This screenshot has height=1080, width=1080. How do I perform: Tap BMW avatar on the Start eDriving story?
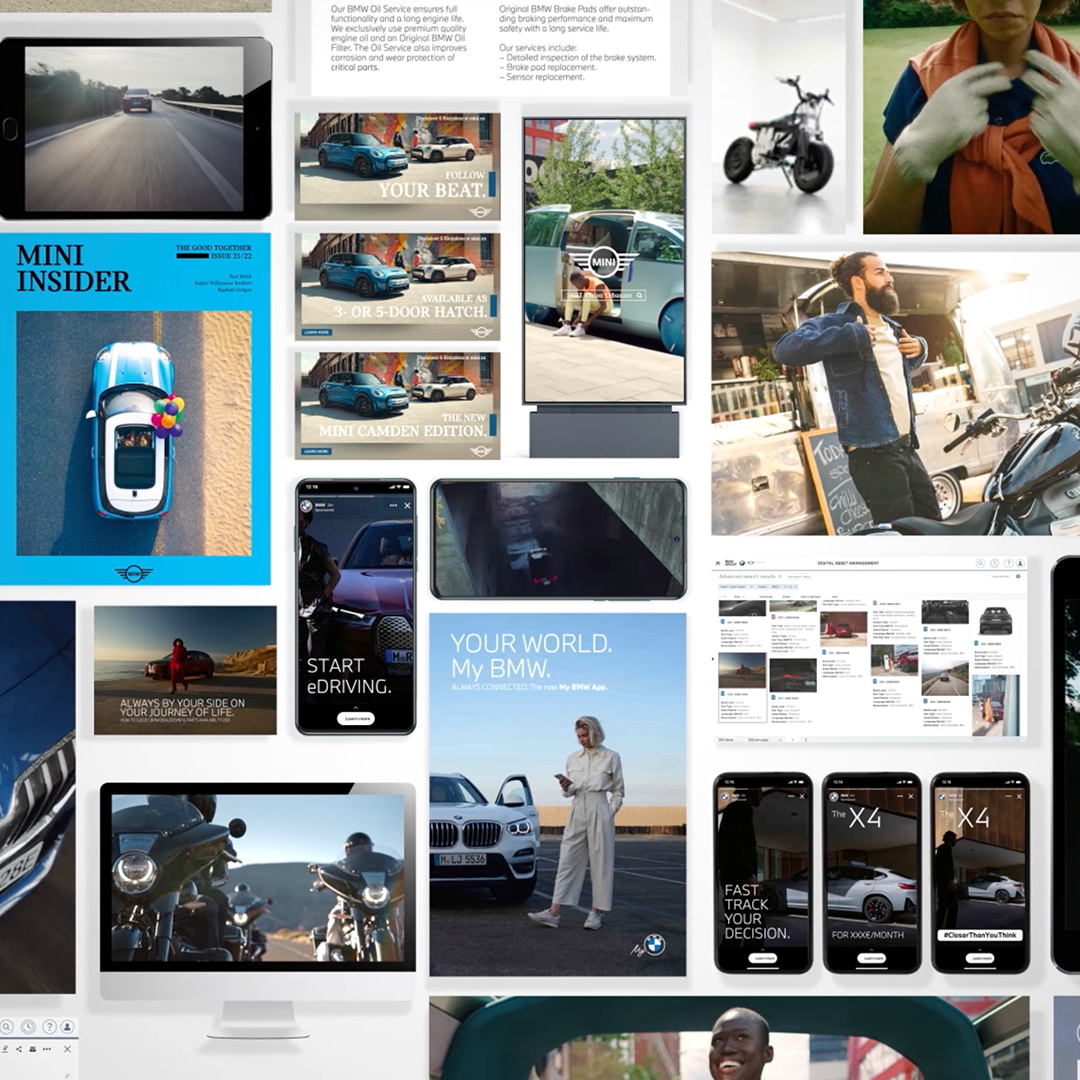coord(306,506)
